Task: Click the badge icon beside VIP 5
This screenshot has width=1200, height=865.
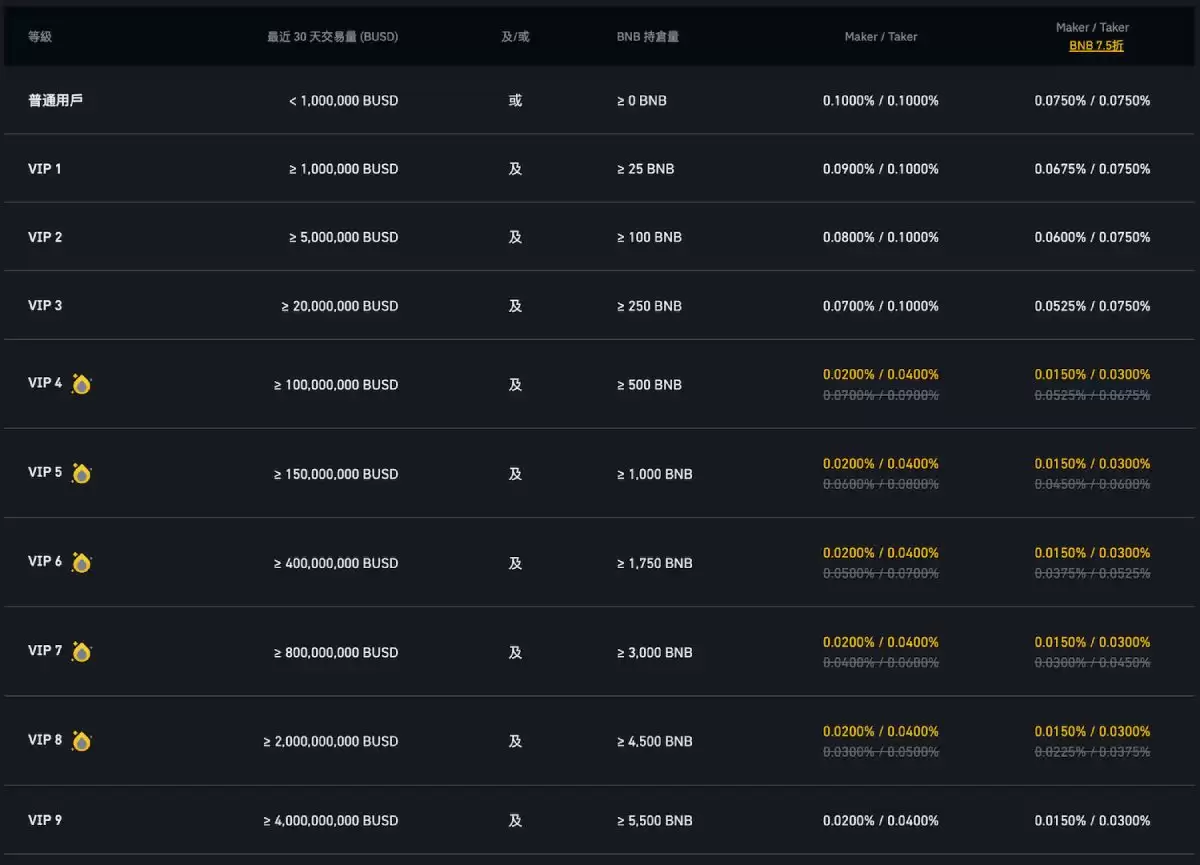Action: (x=81, y=473)
